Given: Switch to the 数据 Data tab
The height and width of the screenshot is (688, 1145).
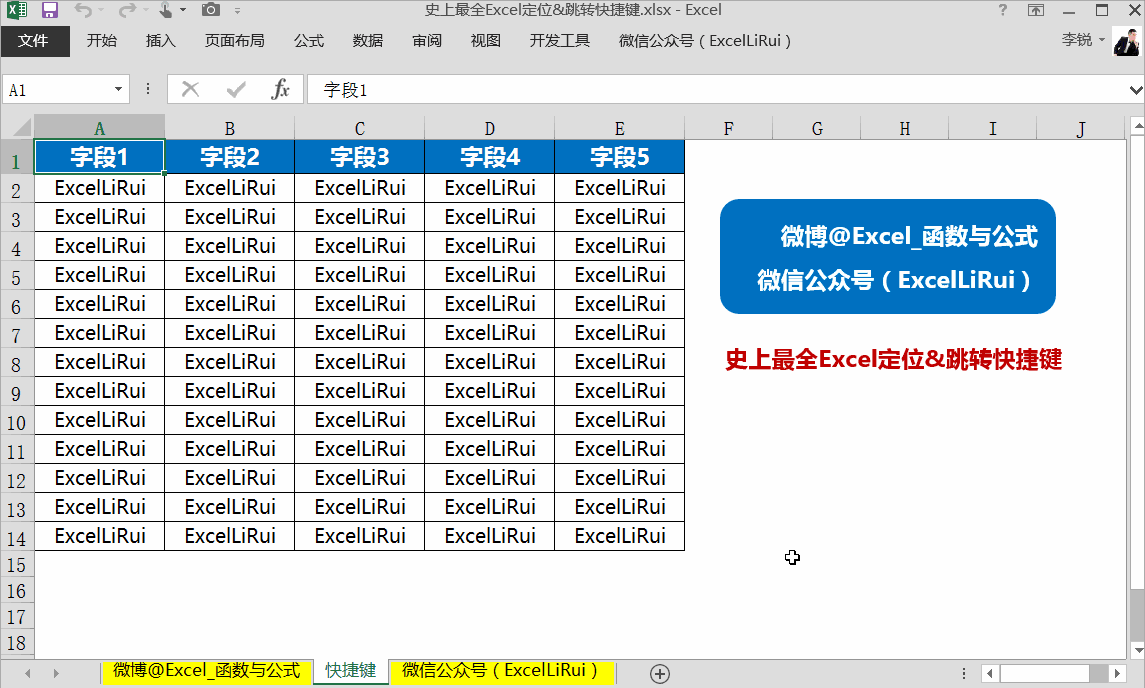Looking at the screenshot, I should pyautogui.click(x=367, y=41).
